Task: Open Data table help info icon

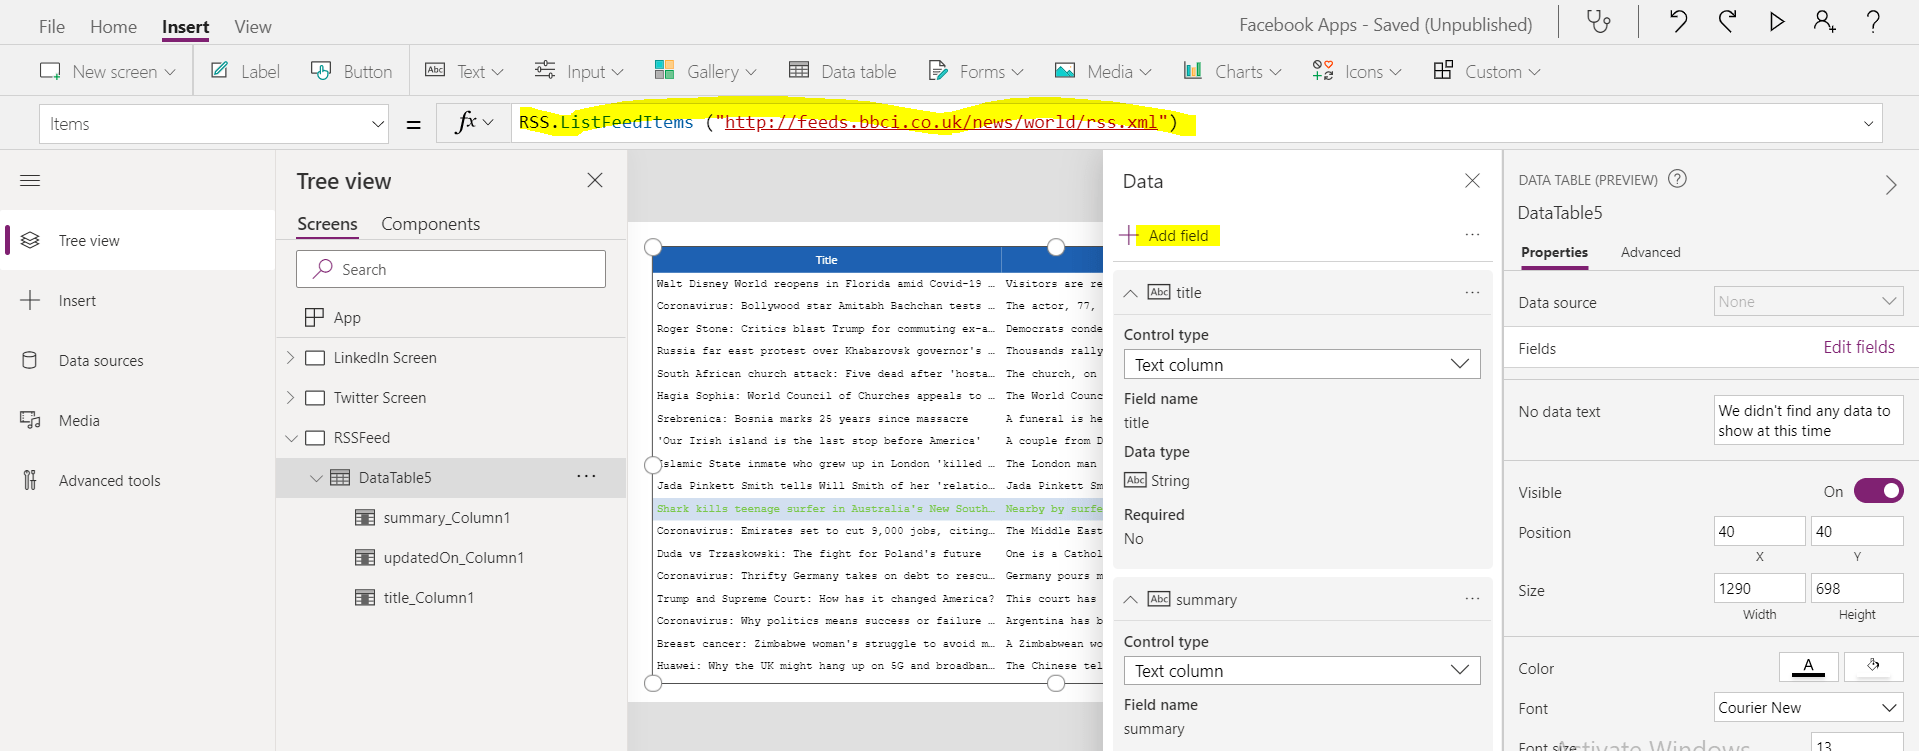Action: click(x=1678, y=179)
